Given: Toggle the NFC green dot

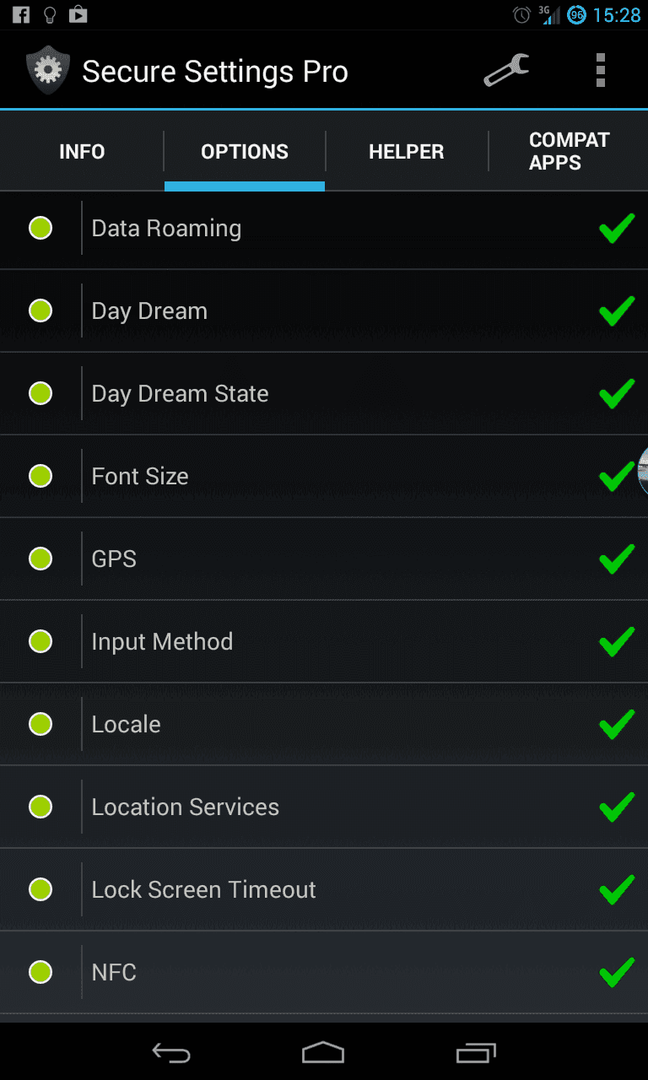Looking at the screenshot, I should (41, 972).
